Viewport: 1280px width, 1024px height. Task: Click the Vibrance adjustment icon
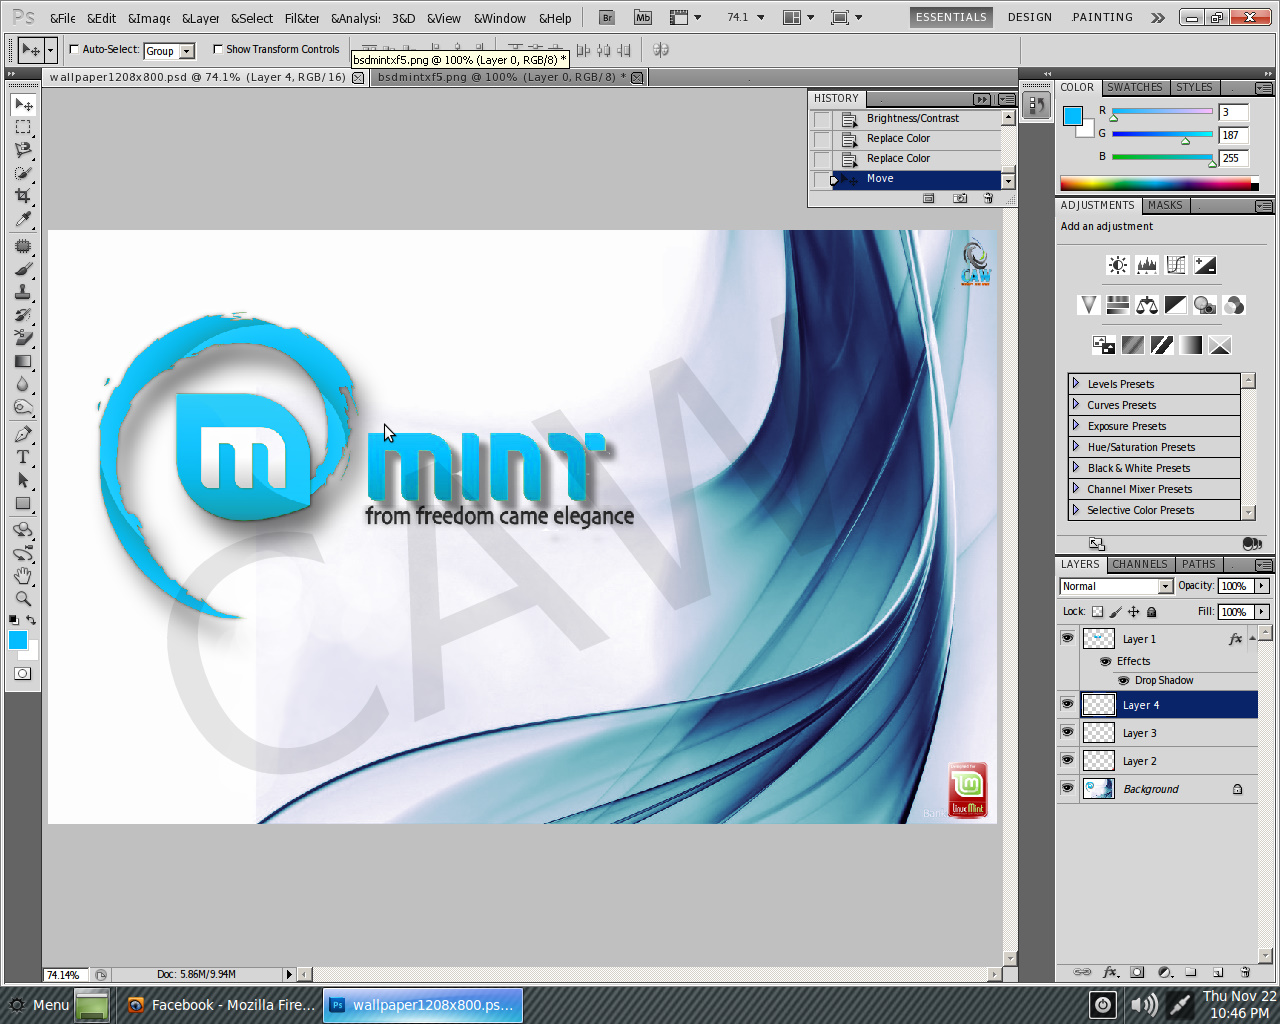point(1089,305)
